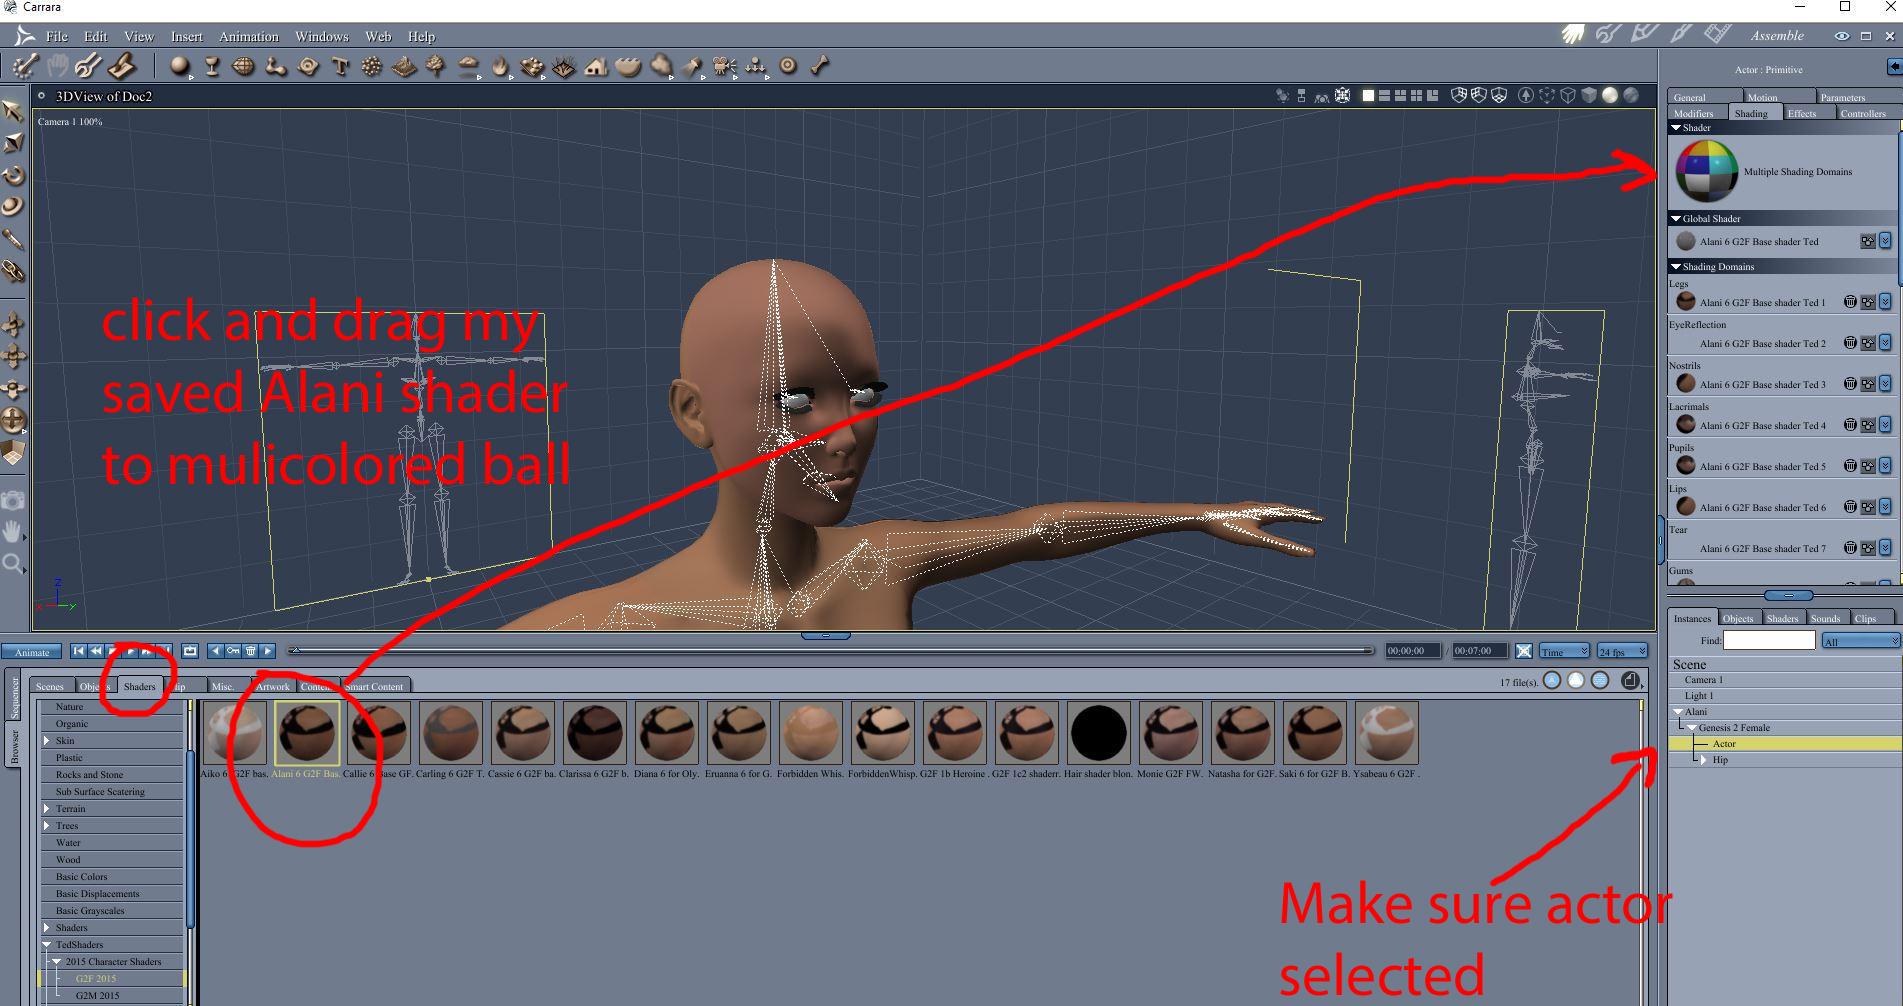The height and width of the screenshot is (1006, 1903).
Task: Open the File menu
Action: [57, 36]
